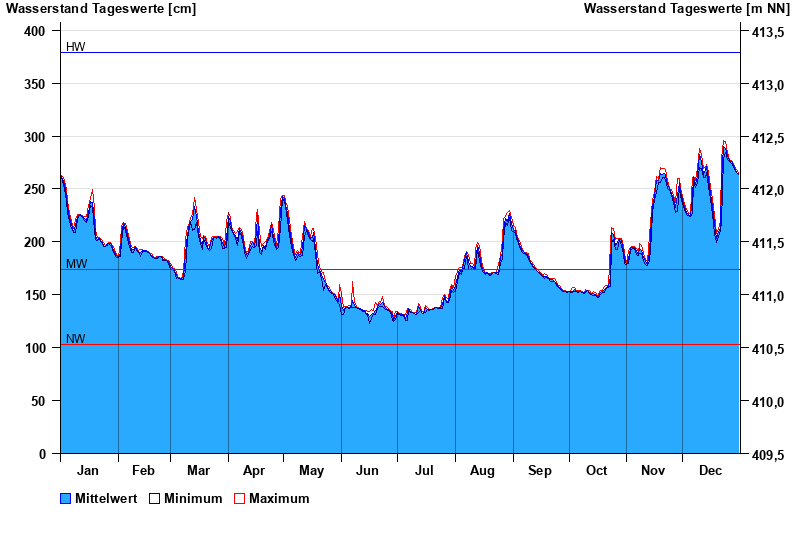Select the Dec month label
The height and width of the screenshot is (550, 800).
711,470
